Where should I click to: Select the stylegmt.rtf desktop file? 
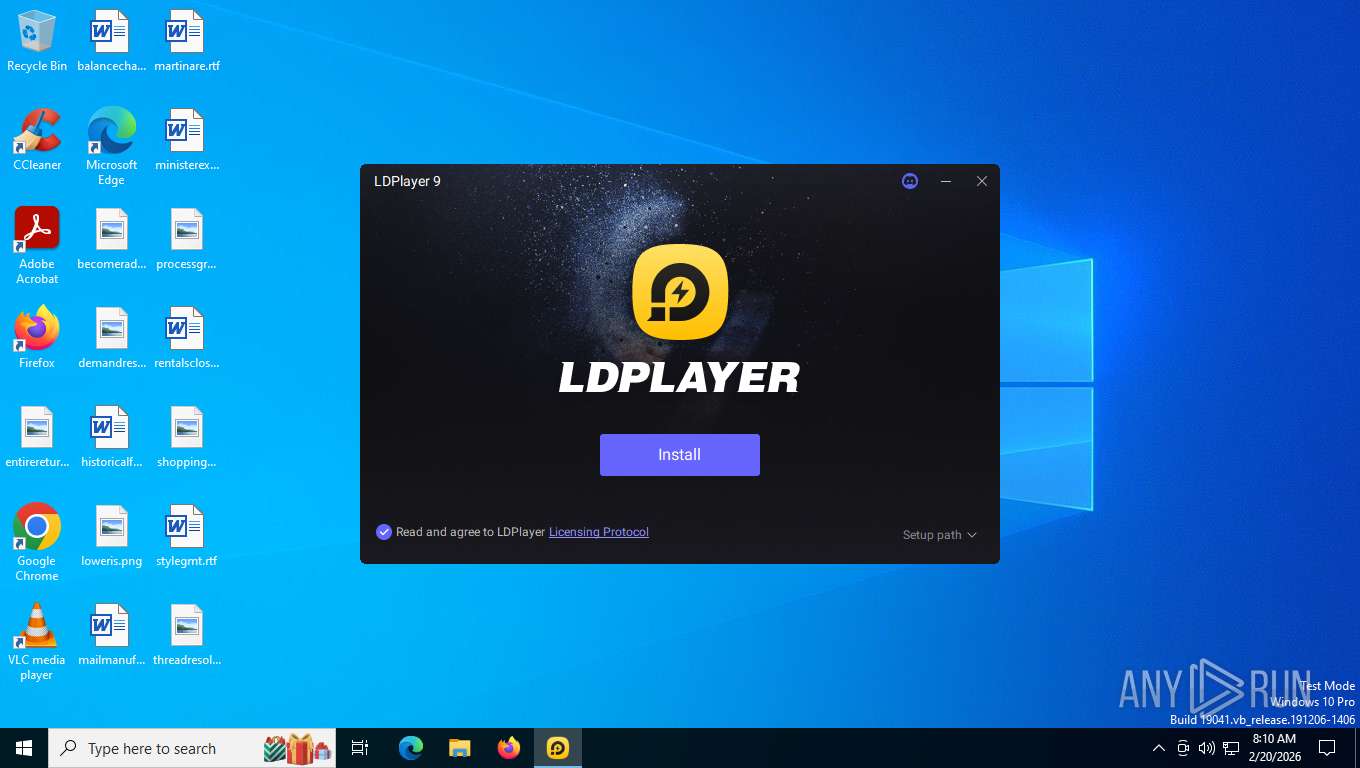(187, 536)
